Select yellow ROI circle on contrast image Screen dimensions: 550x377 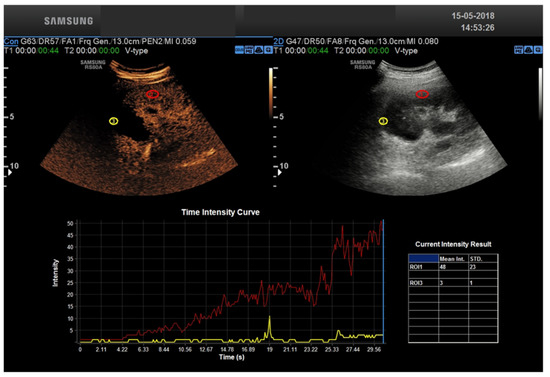pos(113,121)
